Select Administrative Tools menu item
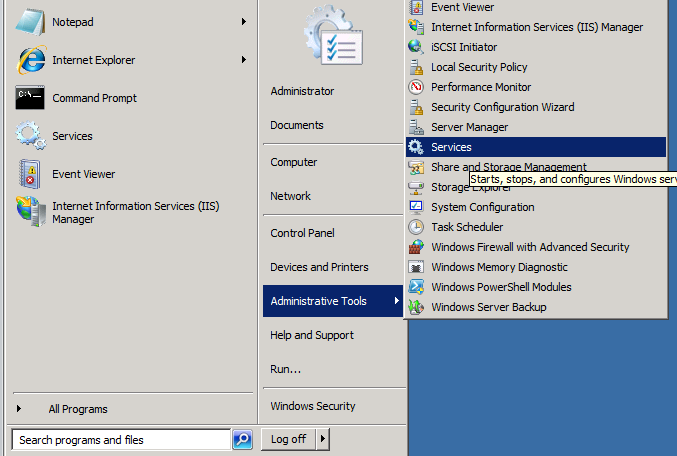Image resolution: width=677 pixels, height=456 pixels. [x=333, y=301]
